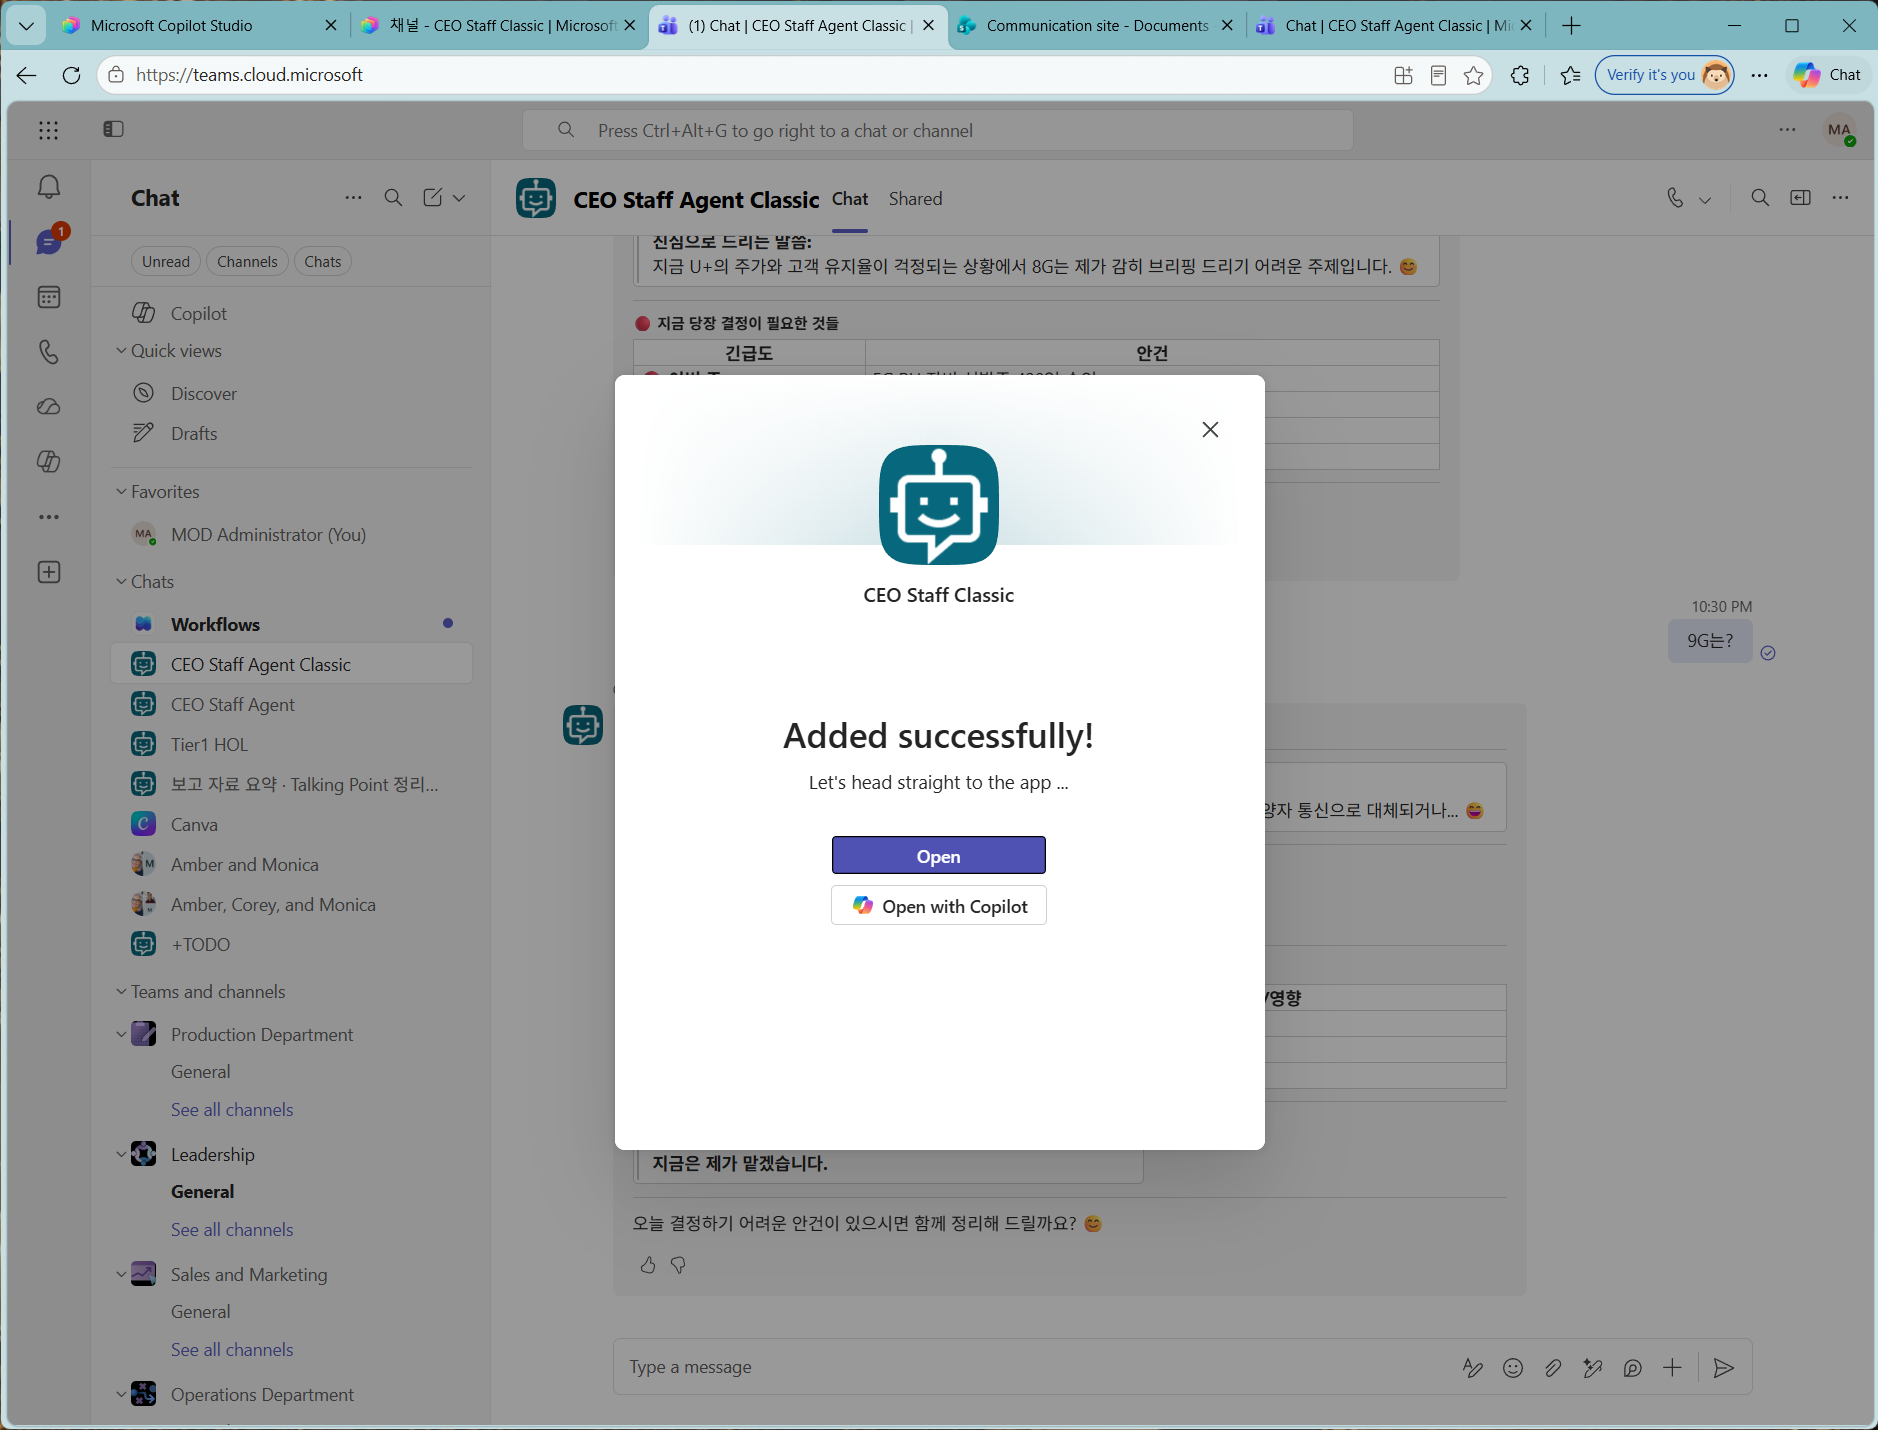Send the message with the arrow icon

1723,1368
